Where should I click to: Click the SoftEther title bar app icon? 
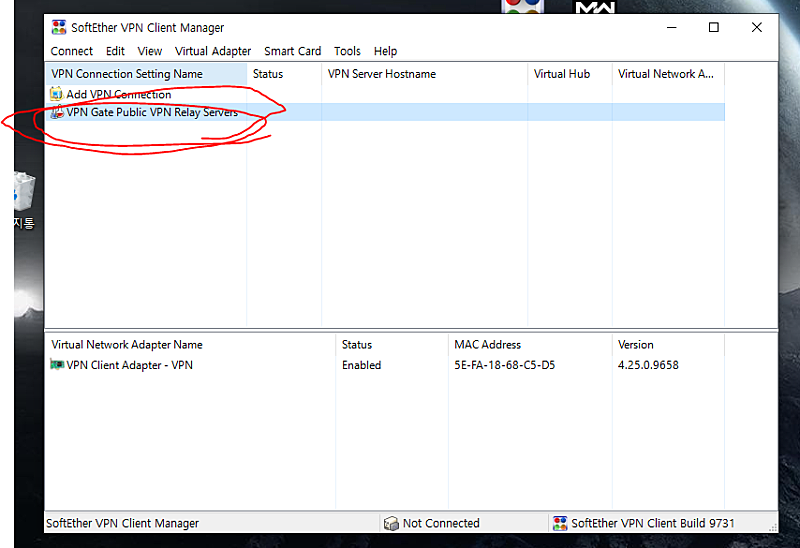[59, 28]
